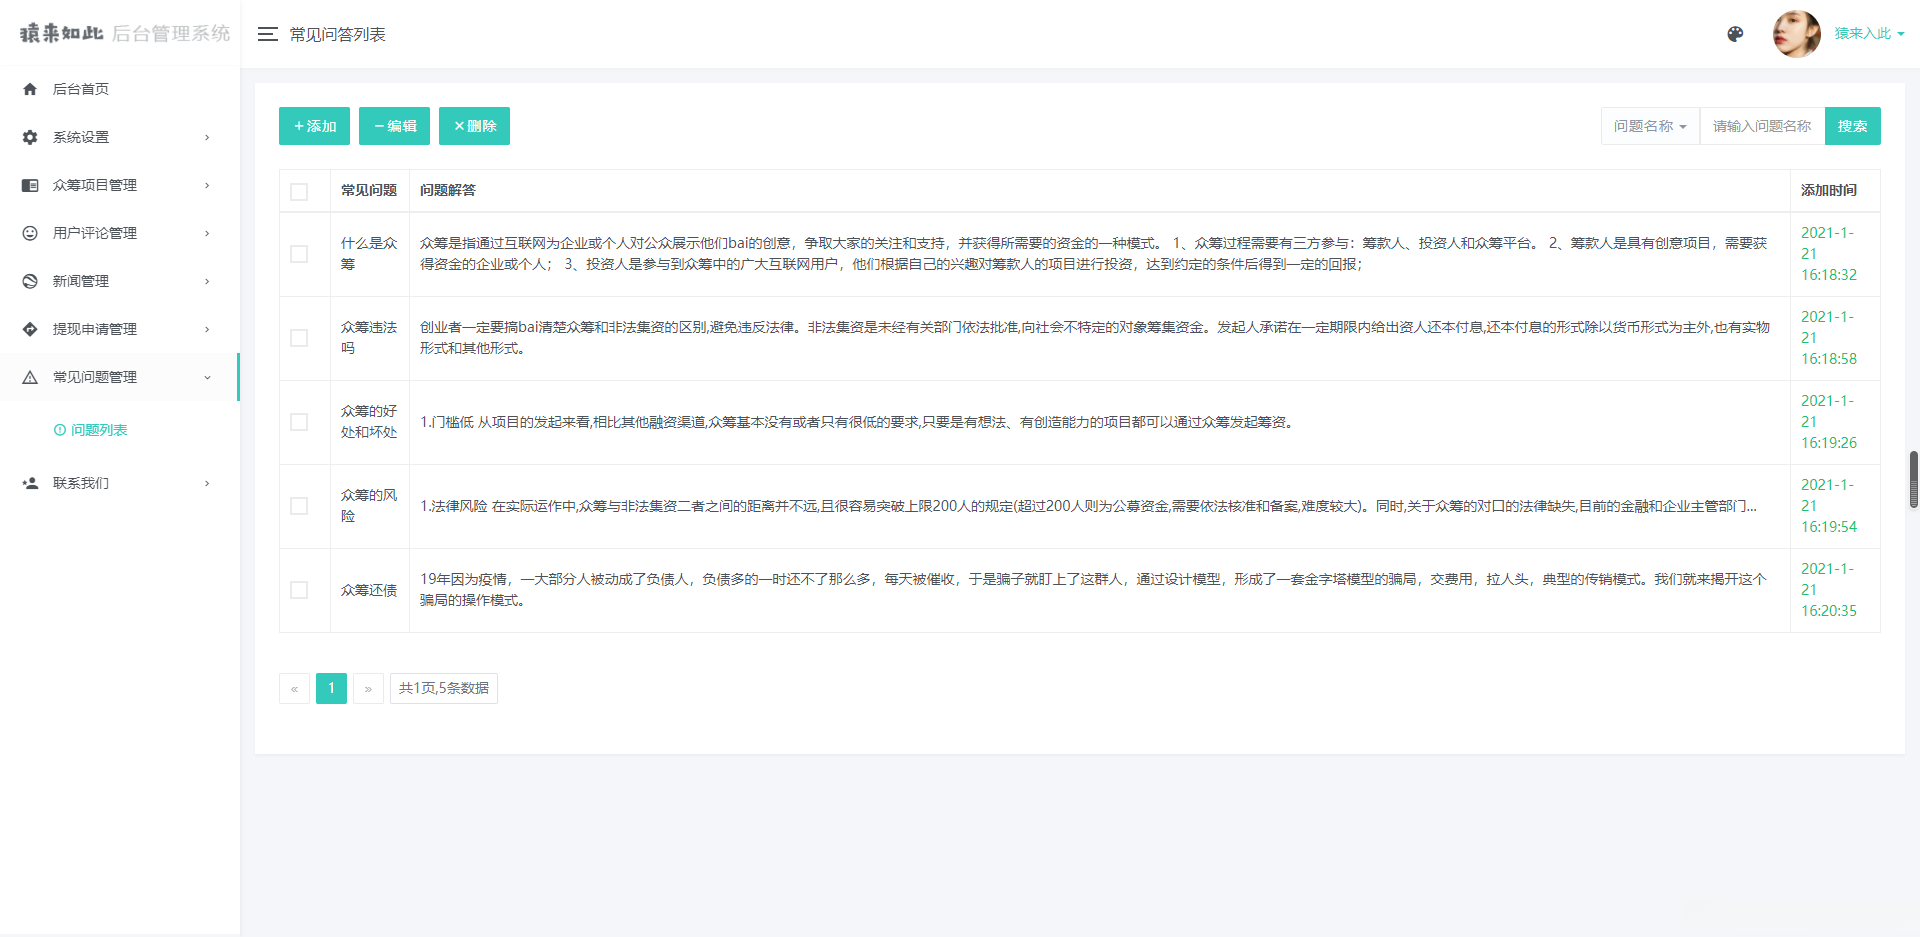1920x937 pixels.
Task: Check the row checkbox for 什么是众筹
Action: (x=298, y=254)
